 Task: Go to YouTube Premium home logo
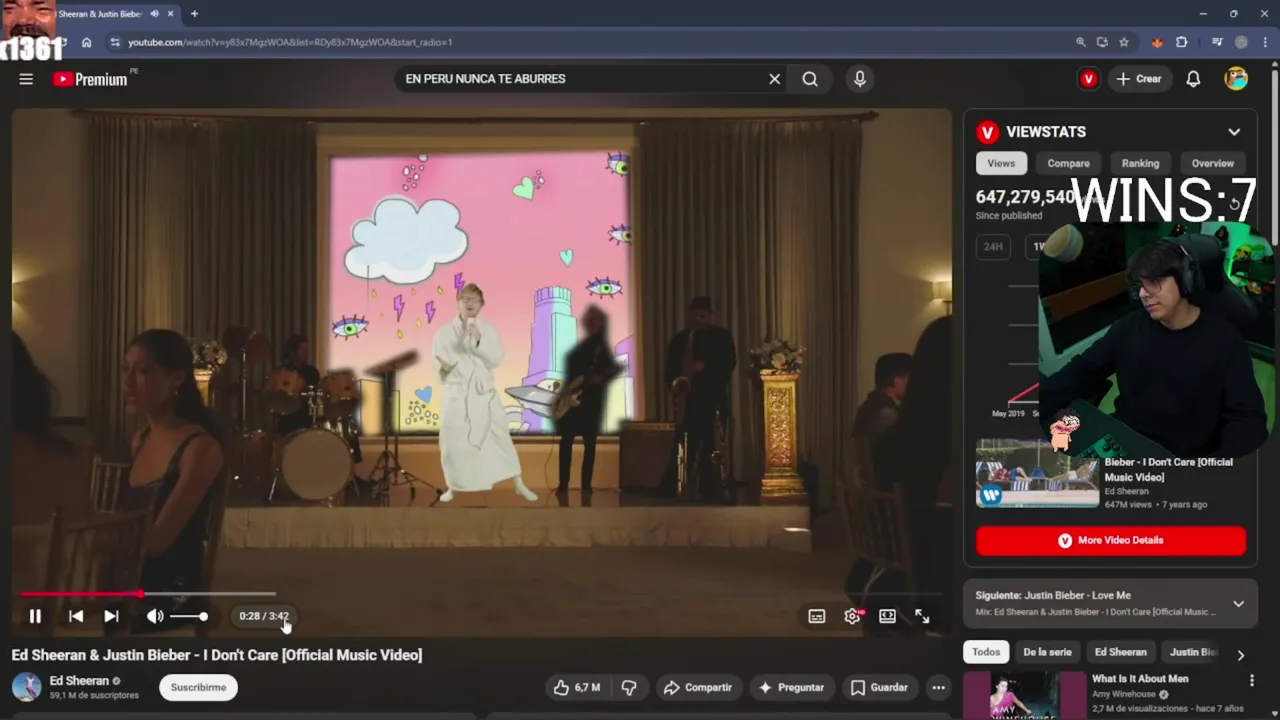91,79
